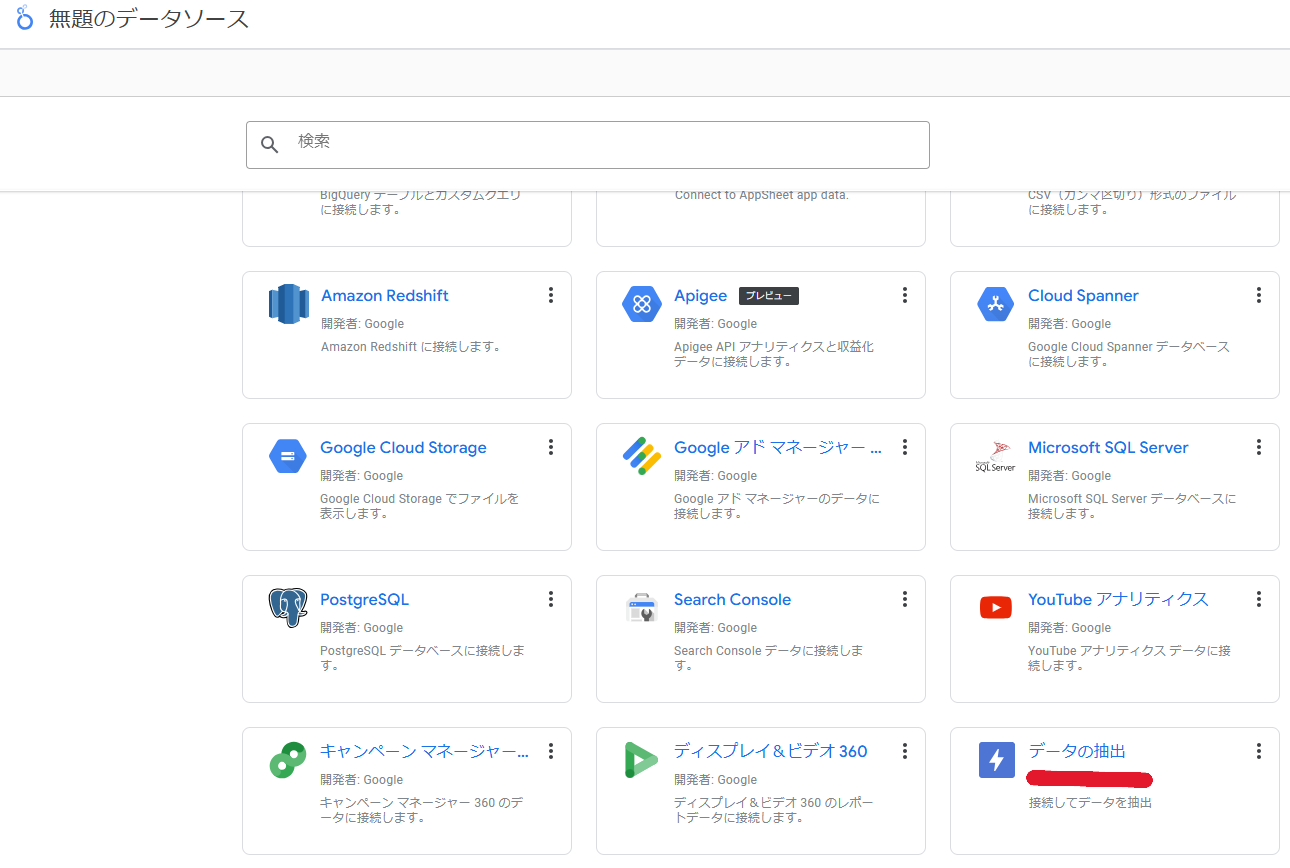
Task: Click the キャンペーン マネージャー 360 のデータ description
Action: coord(422,810)
